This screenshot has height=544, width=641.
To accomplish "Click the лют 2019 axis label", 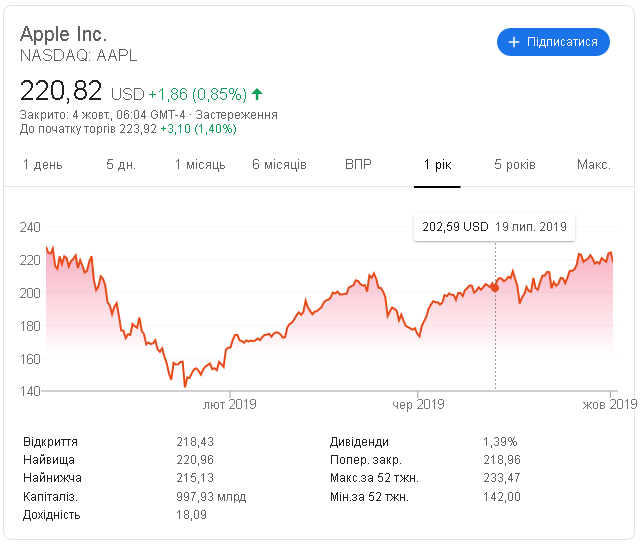I will coord(230,404).
